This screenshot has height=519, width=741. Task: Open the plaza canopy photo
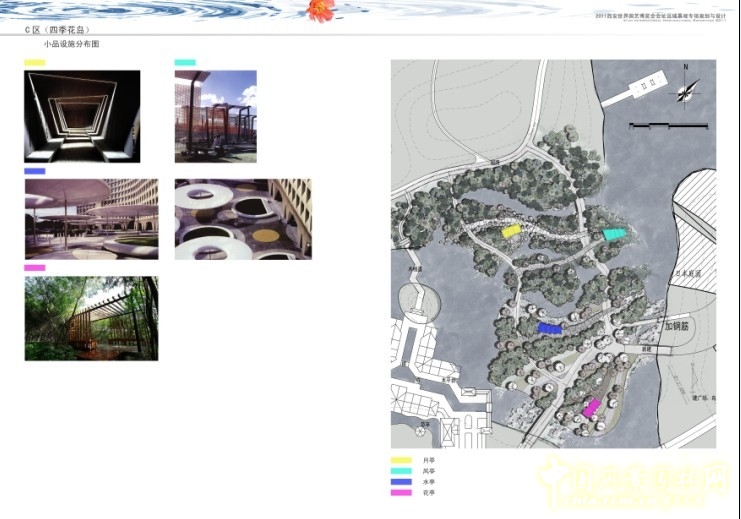point(91,219)
